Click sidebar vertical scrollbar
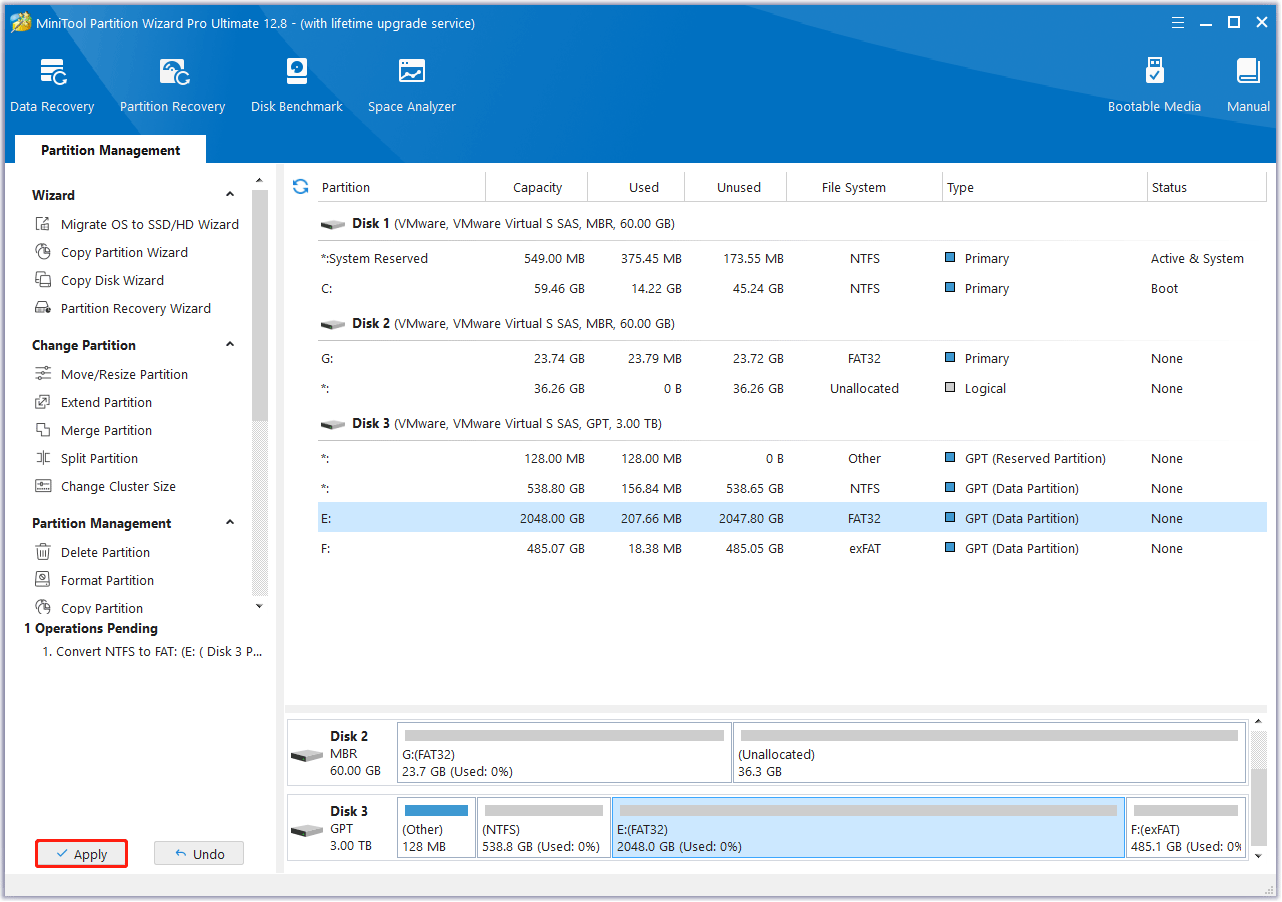 click(x=260, y=305)
